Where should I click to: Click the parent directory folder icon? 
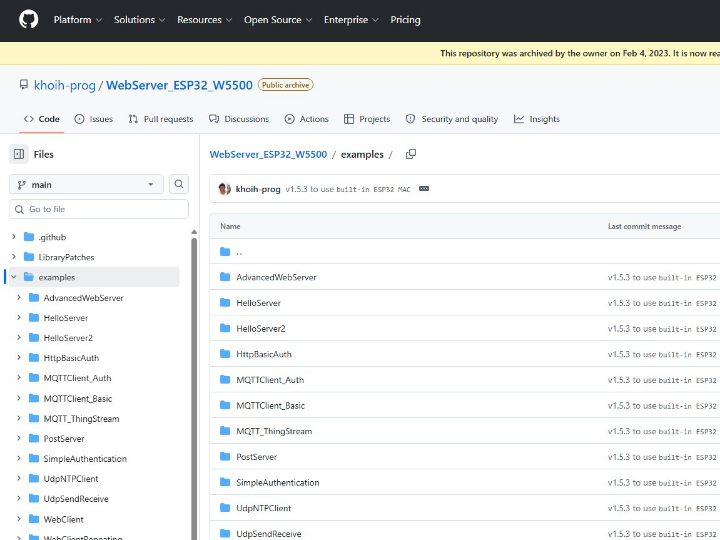click(x=225, y=252)
